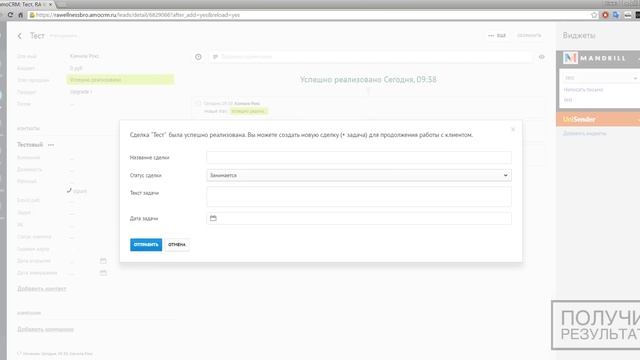640x360 pixels.
Task: Open the Статус сделки dropdown
Action: pos(359,175)
